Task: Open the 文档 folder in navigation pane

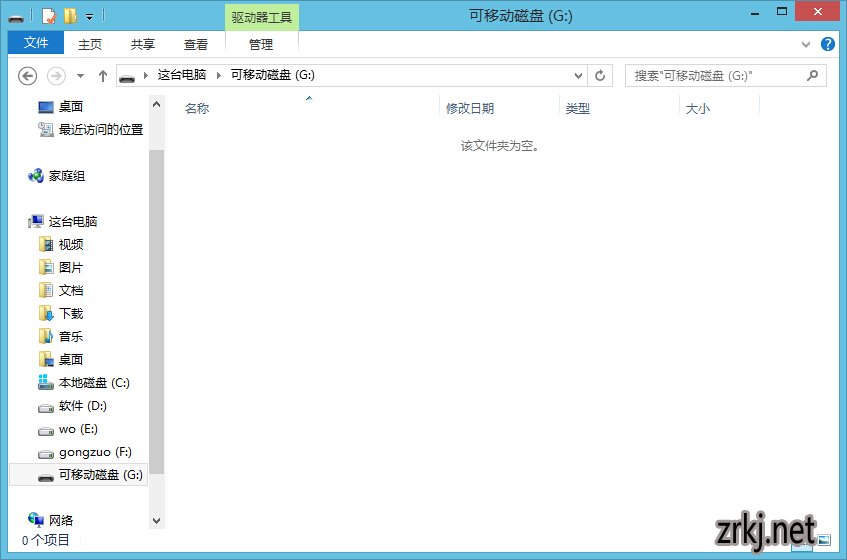Action: coord(71,291)
